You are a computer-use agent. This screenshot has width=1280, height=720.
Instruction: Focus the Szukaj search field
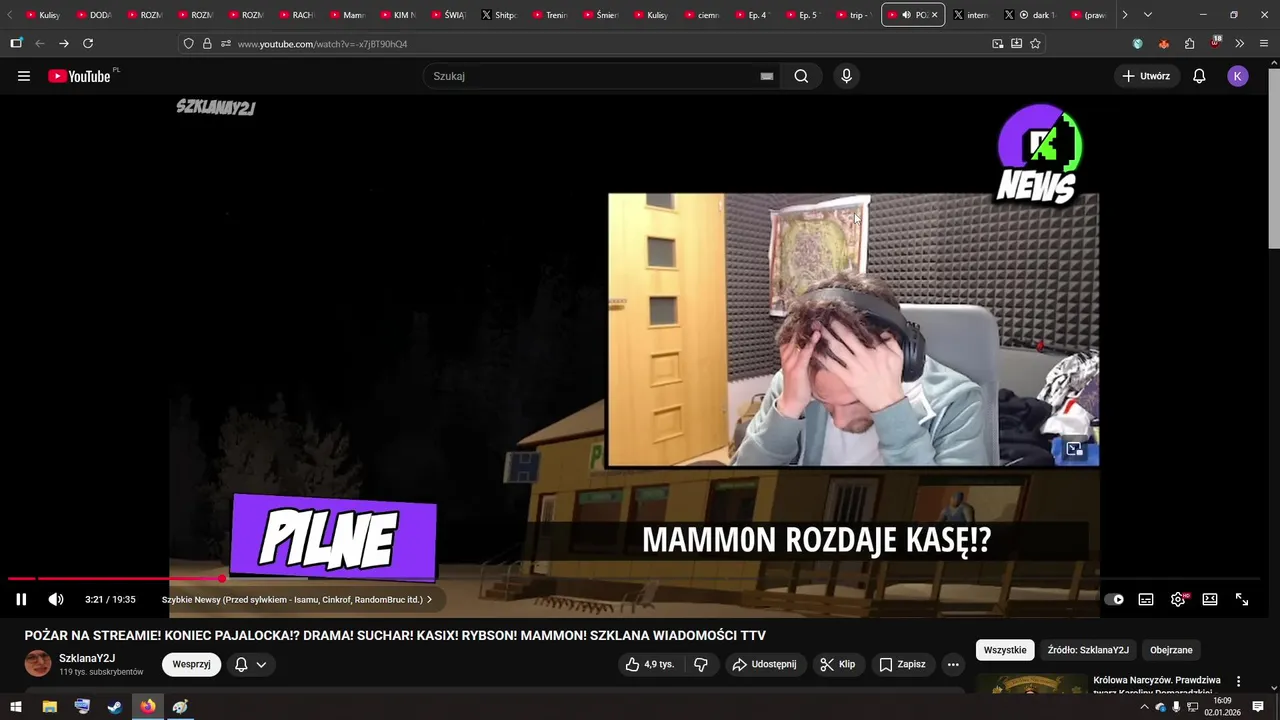pos(590,76)
